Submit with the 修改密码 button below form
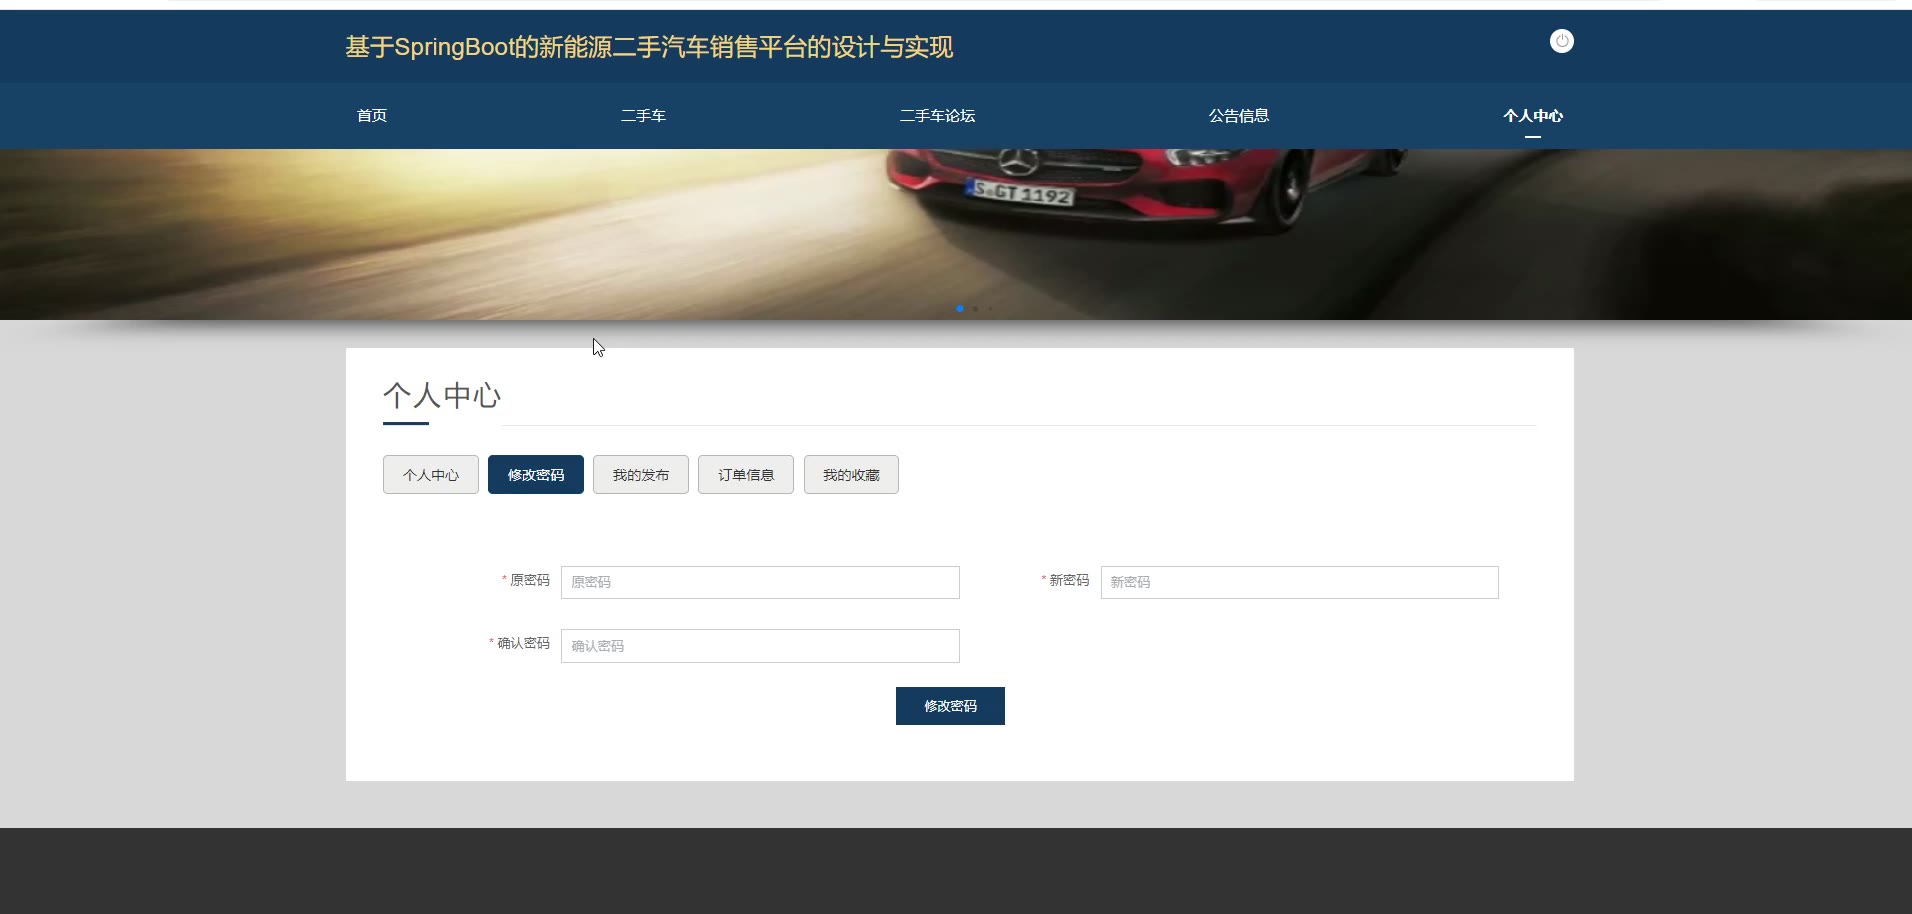The image size is (1912, 914). pos(950,706)
